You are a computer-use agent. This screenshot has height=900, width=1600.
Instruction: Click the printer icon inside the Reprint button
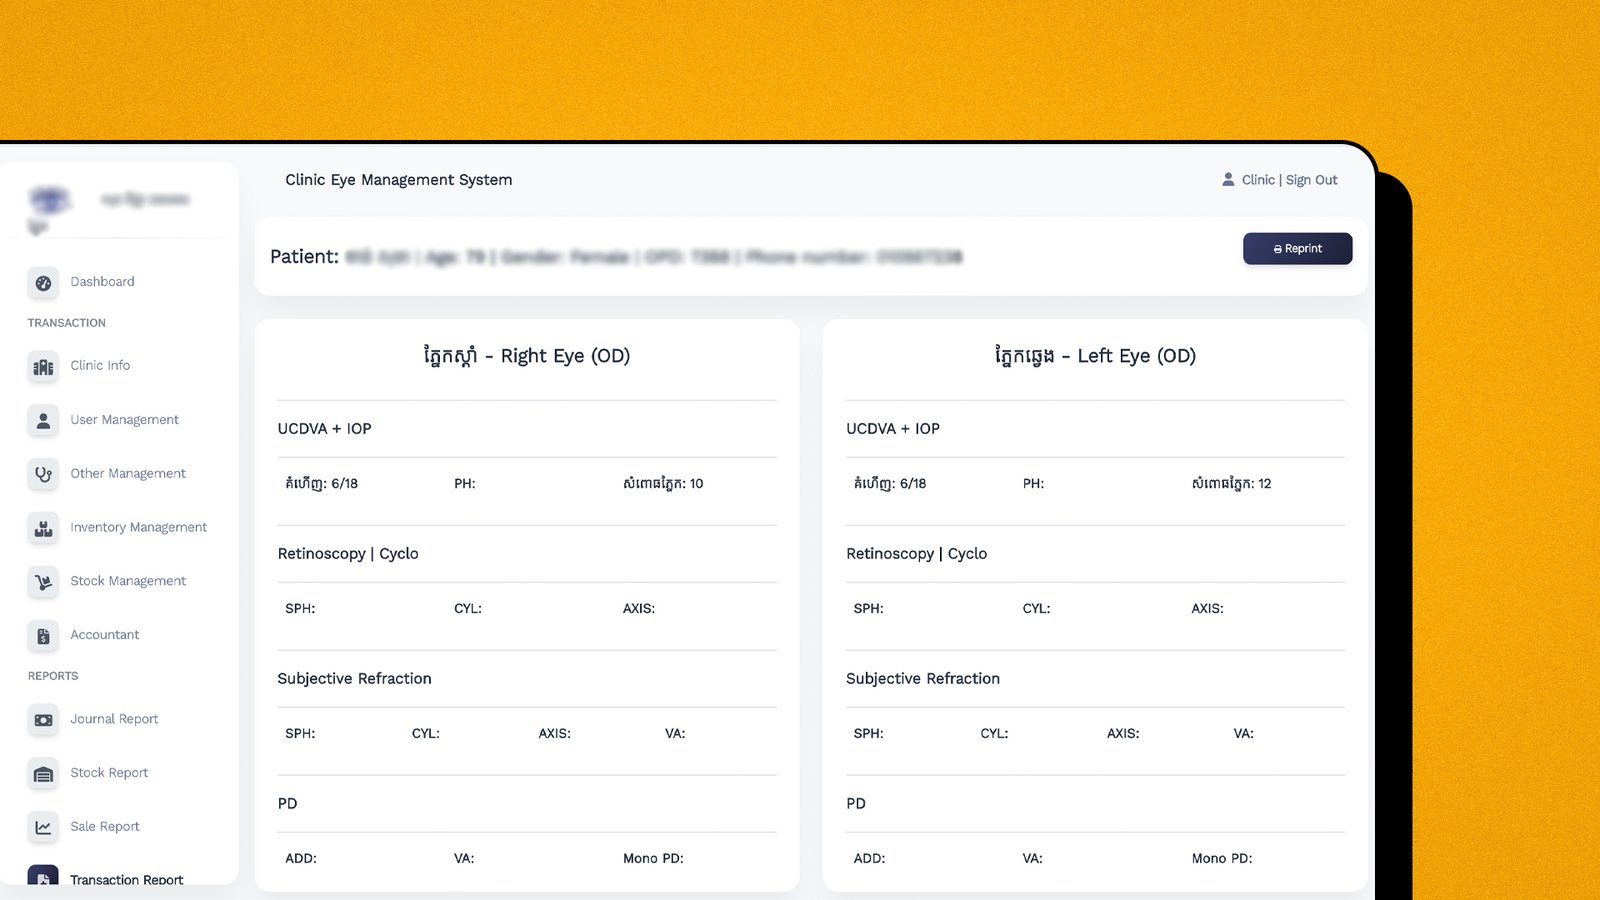click(x=1277, y=248)
